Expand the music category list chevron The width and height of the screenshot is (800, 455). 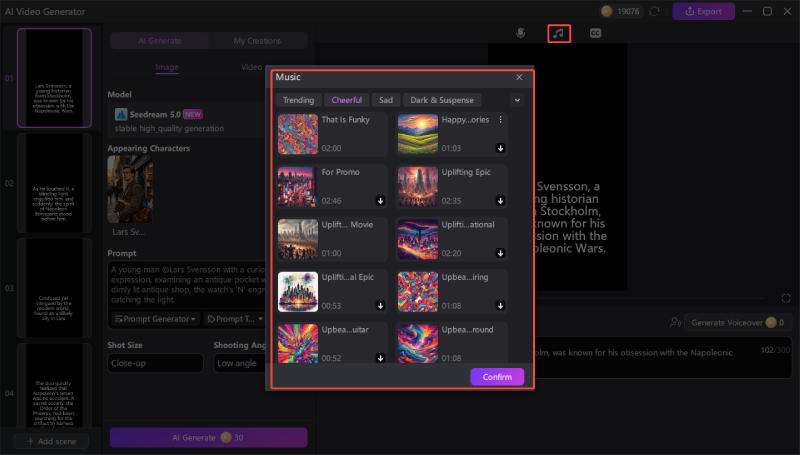(516, 100)
